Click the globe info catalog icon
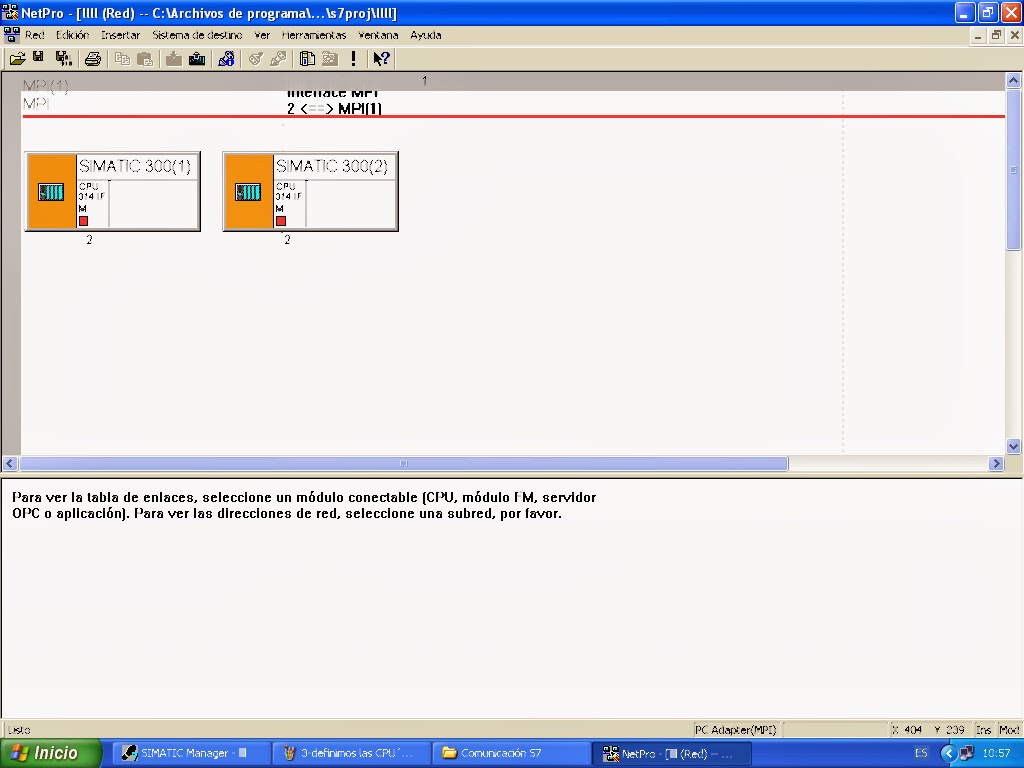 (226, 59)
